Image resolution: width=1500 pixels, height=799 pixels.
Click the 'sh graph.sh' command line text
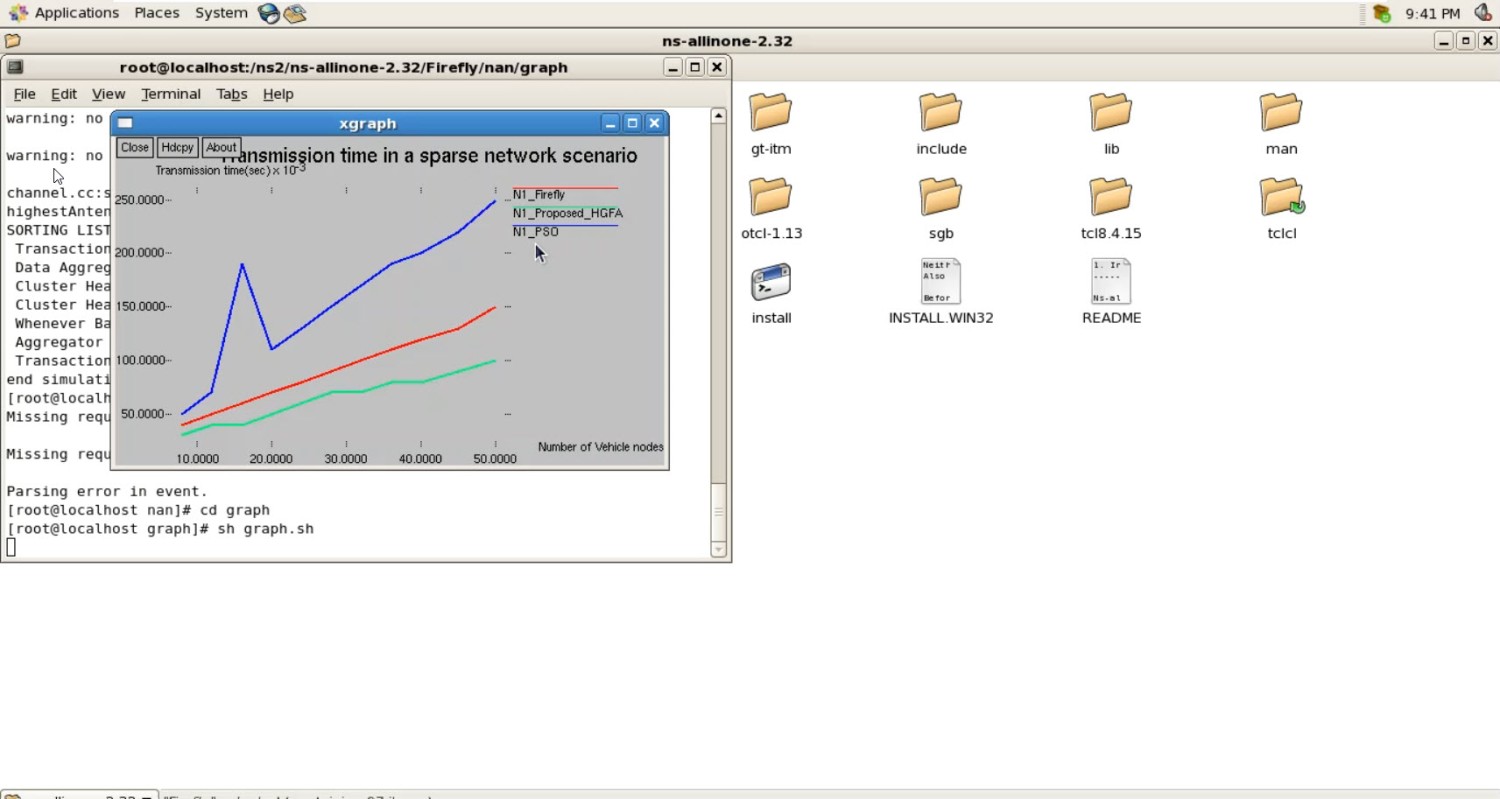point(265,529)
